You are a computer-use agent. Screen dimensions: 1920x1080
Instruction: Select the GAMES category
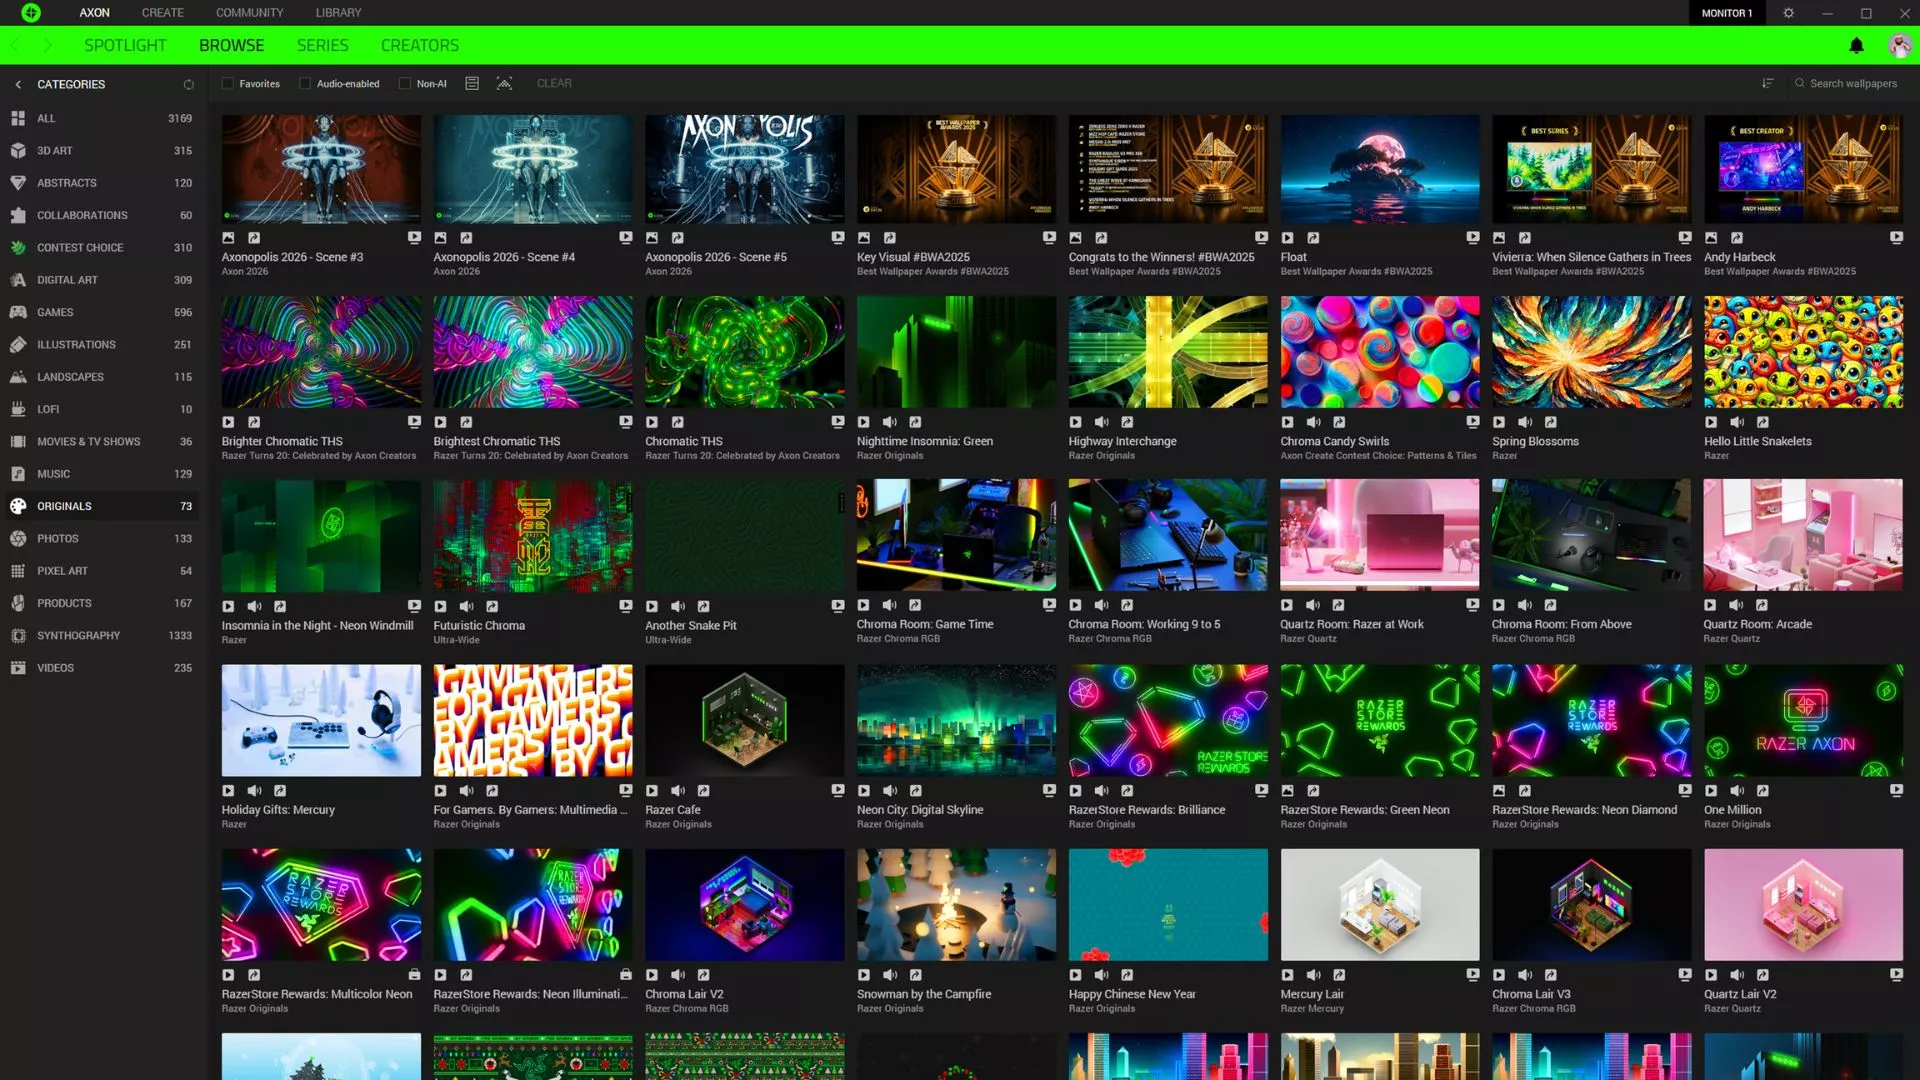click(x=100, y=312)
